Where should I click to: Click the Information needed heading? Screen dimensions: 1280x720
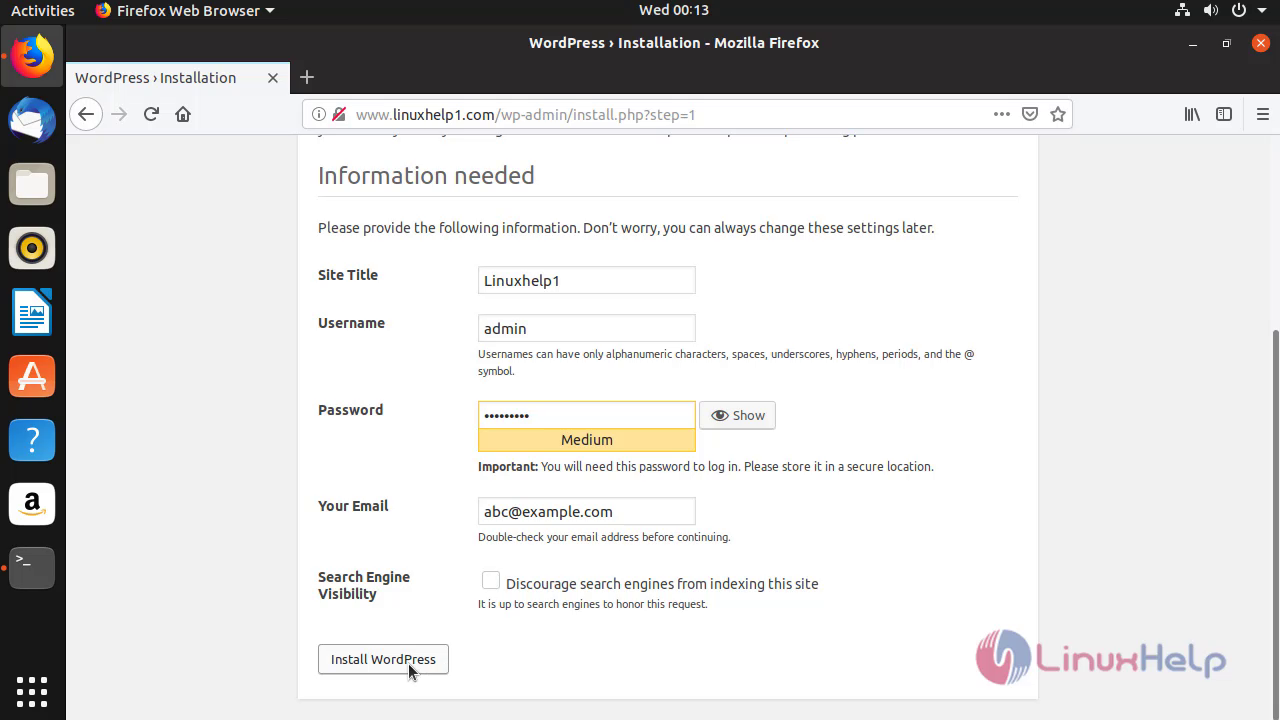(426, 175)
